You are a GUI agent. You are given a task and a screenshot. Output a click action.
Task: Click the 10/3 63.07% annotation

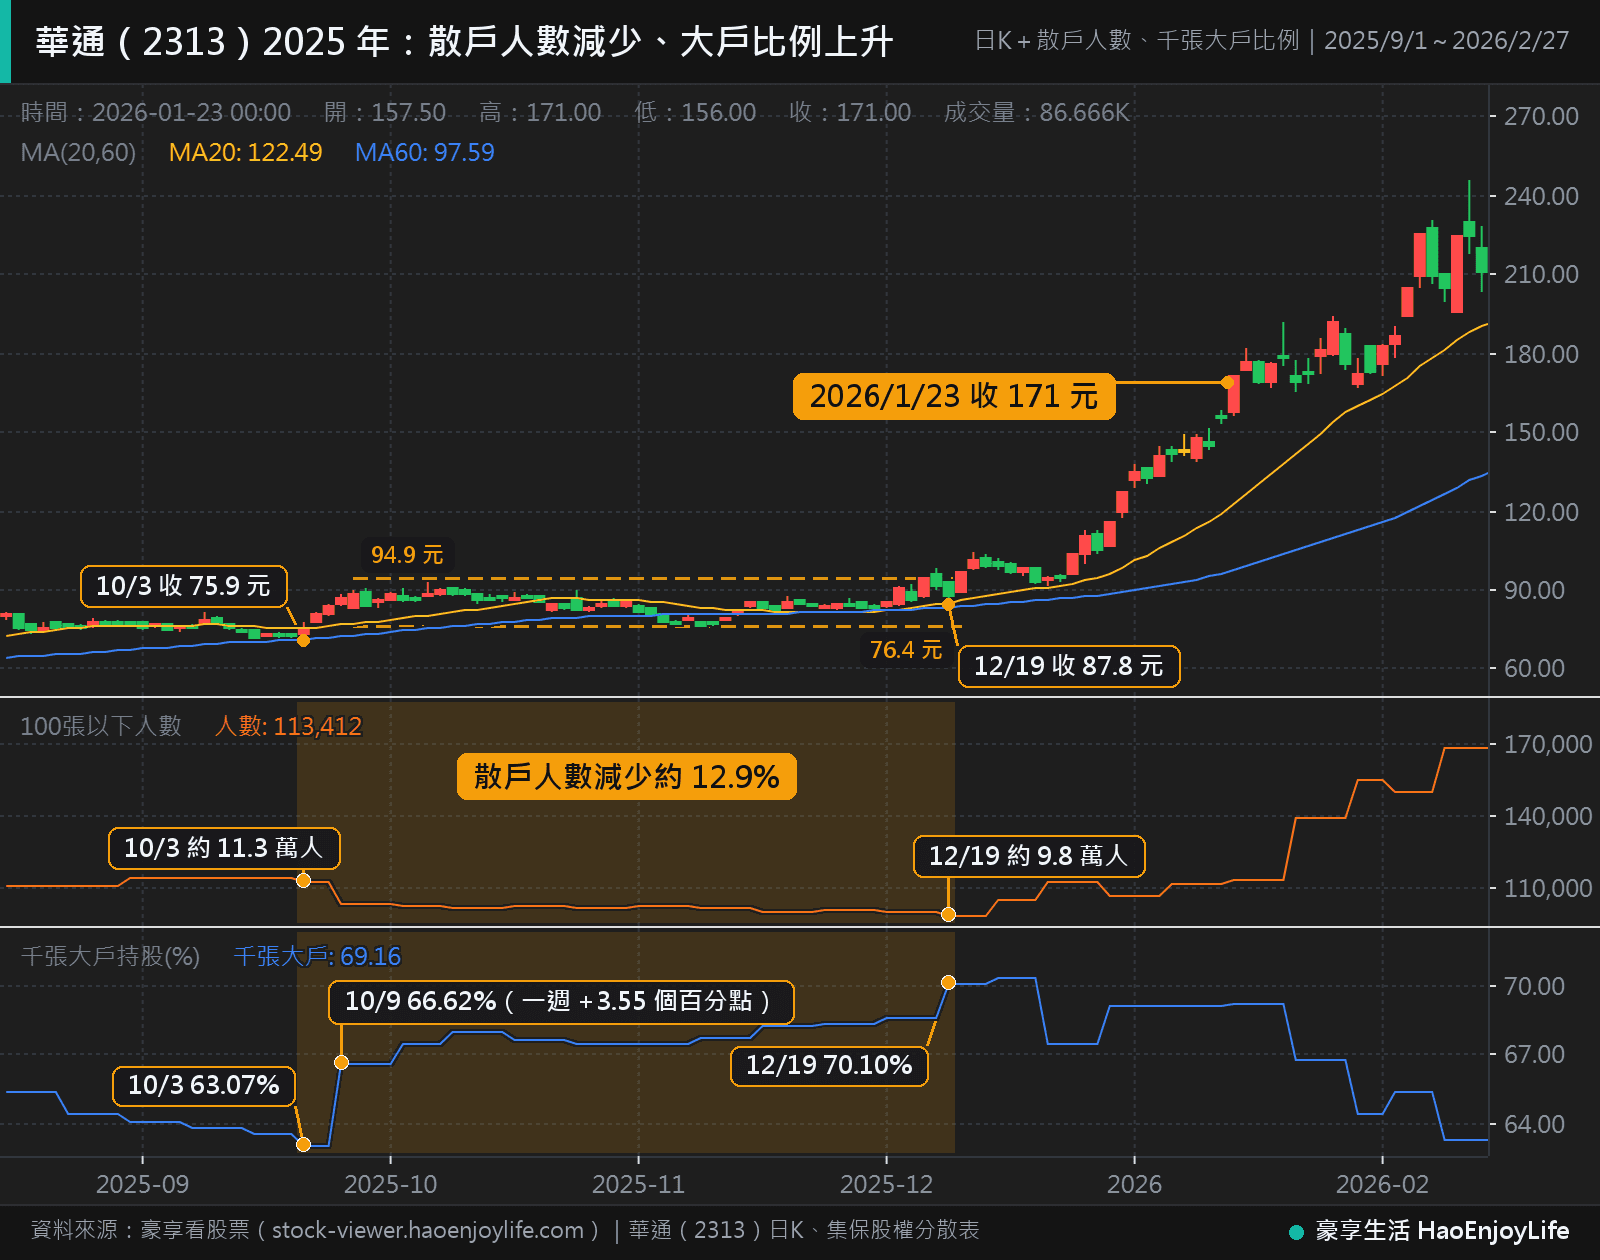[204, 1085]
